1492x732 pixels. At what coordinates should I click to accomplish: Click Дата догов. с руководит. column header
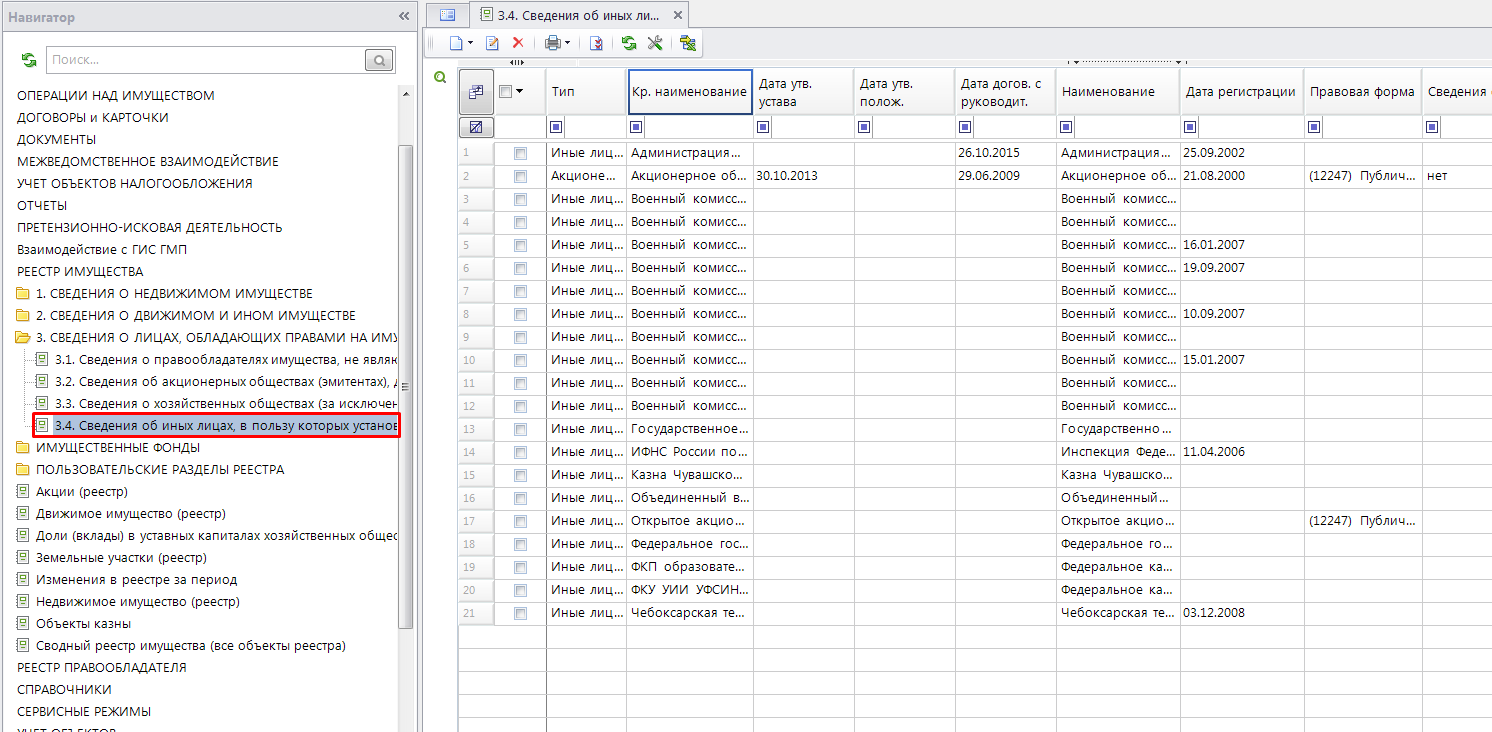(x=1005, y=92)
